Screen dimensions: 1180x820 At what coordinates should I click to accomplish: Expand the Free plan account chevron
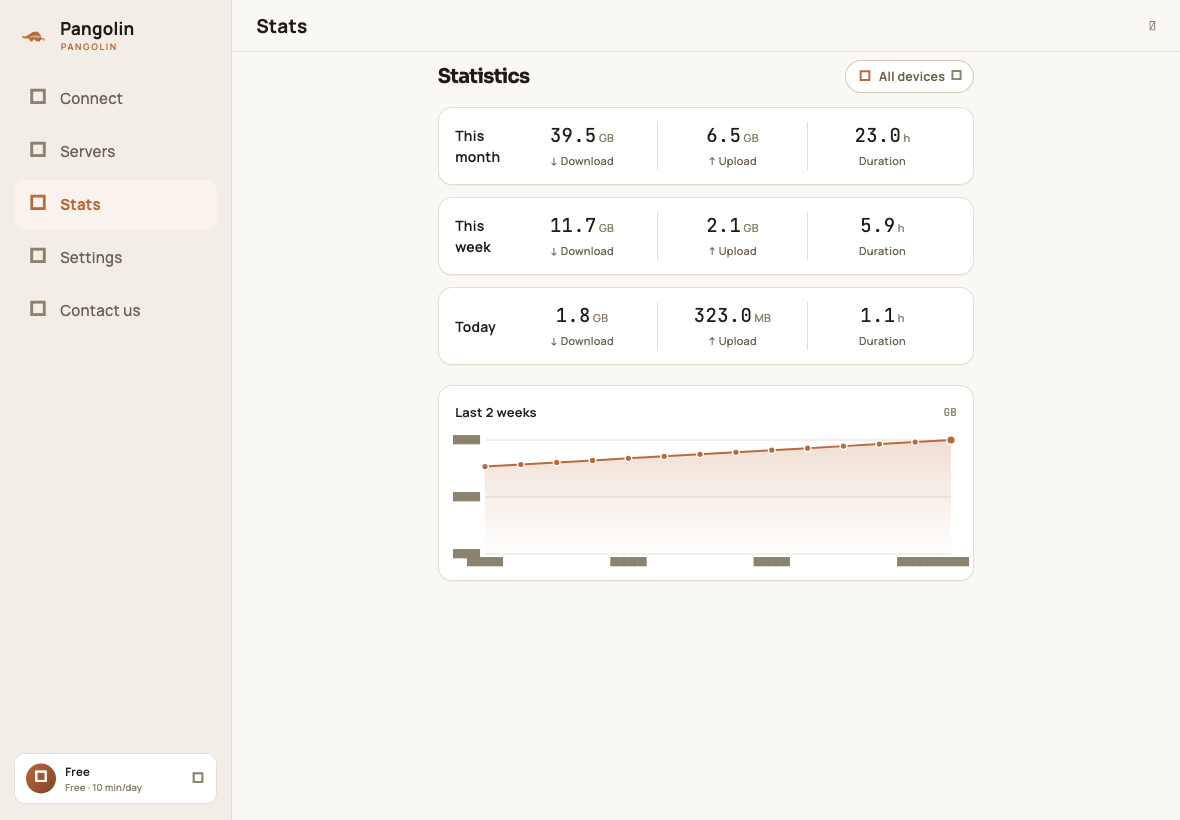click(x=198, y=778)
